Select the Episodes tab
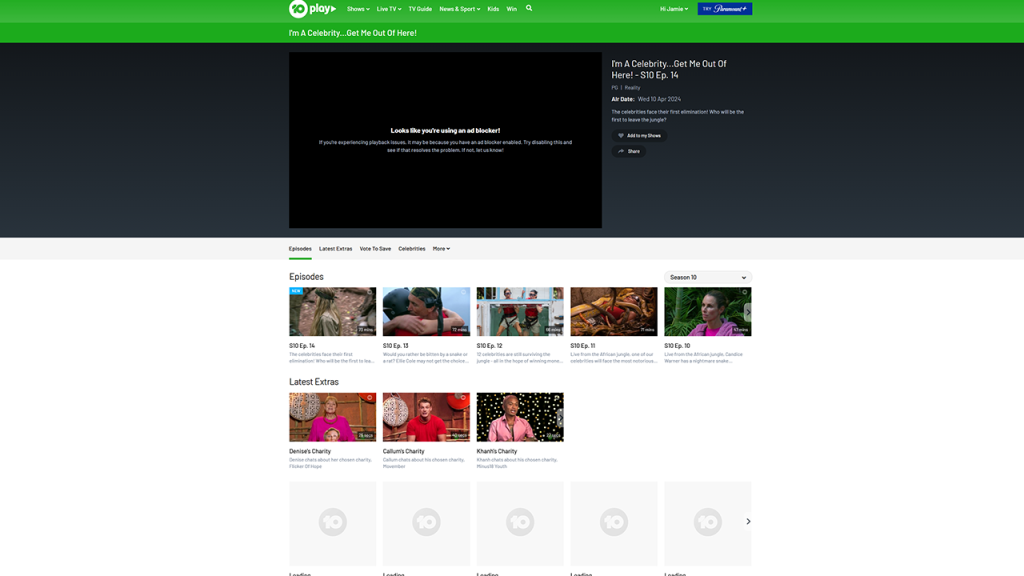This screenshot has width=1024, height=576. pyautogui.click(x=300, y=249)
